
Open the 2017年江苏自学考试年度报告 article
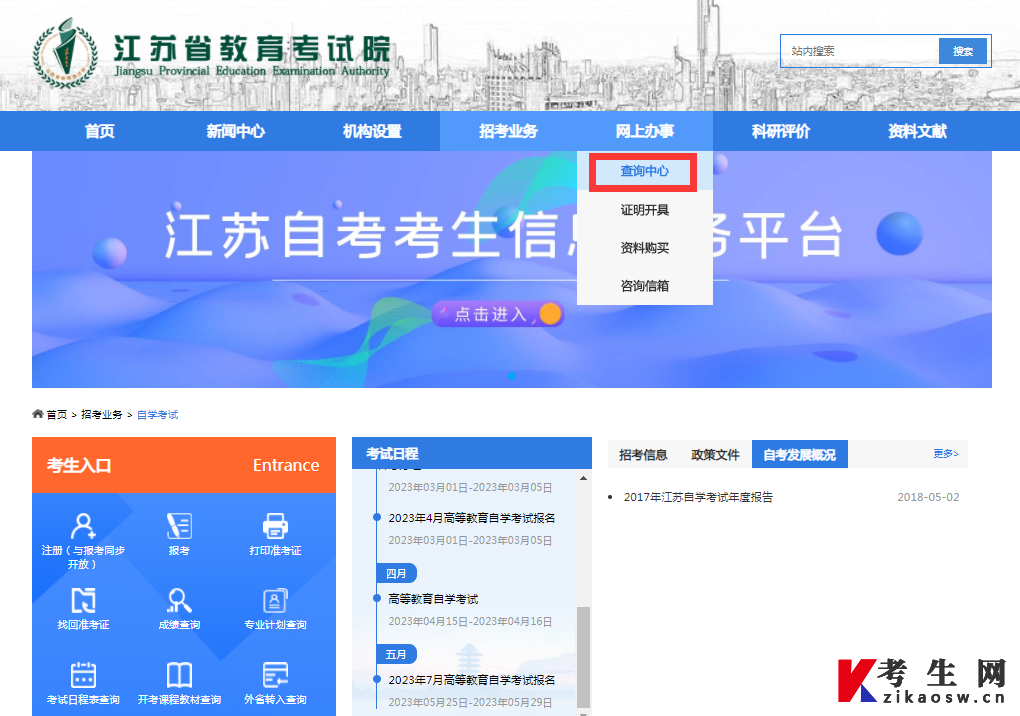pyautogui.click(x=698, y=497)
